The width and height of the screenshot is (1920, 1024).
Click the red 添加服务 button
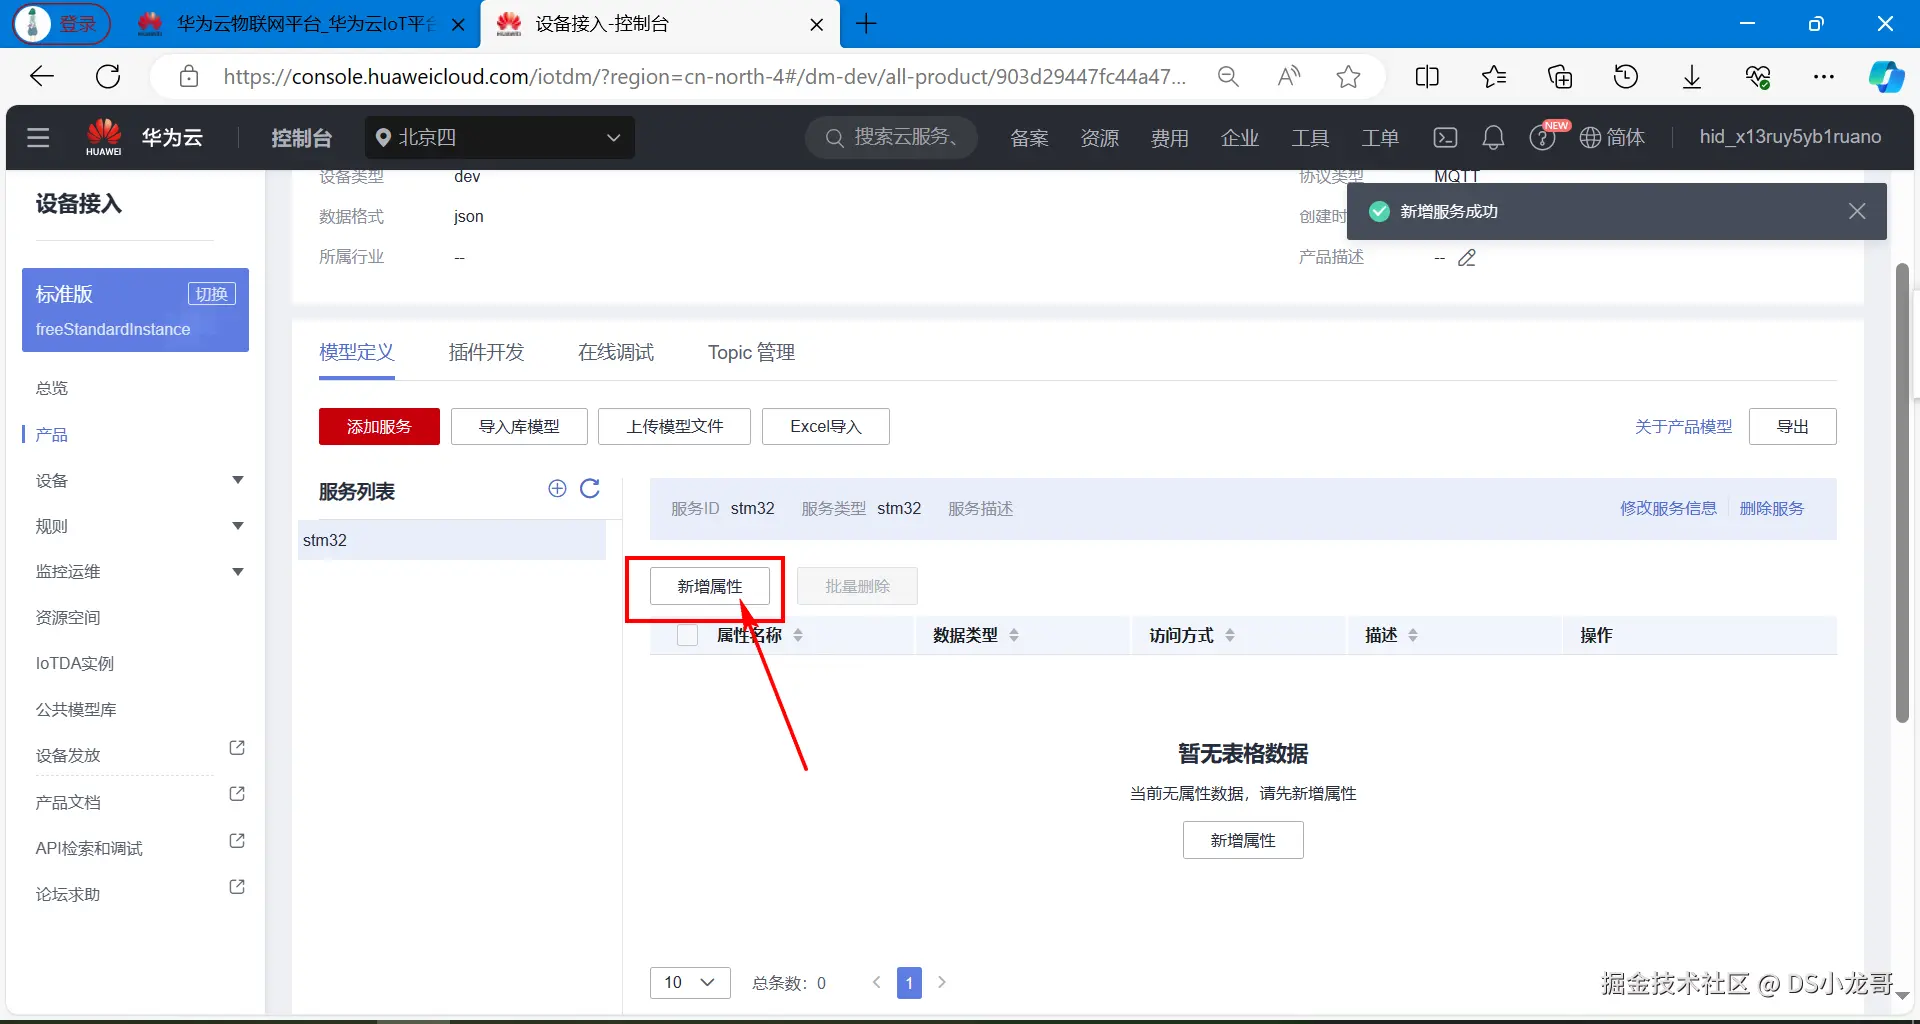tap(379, 427)
